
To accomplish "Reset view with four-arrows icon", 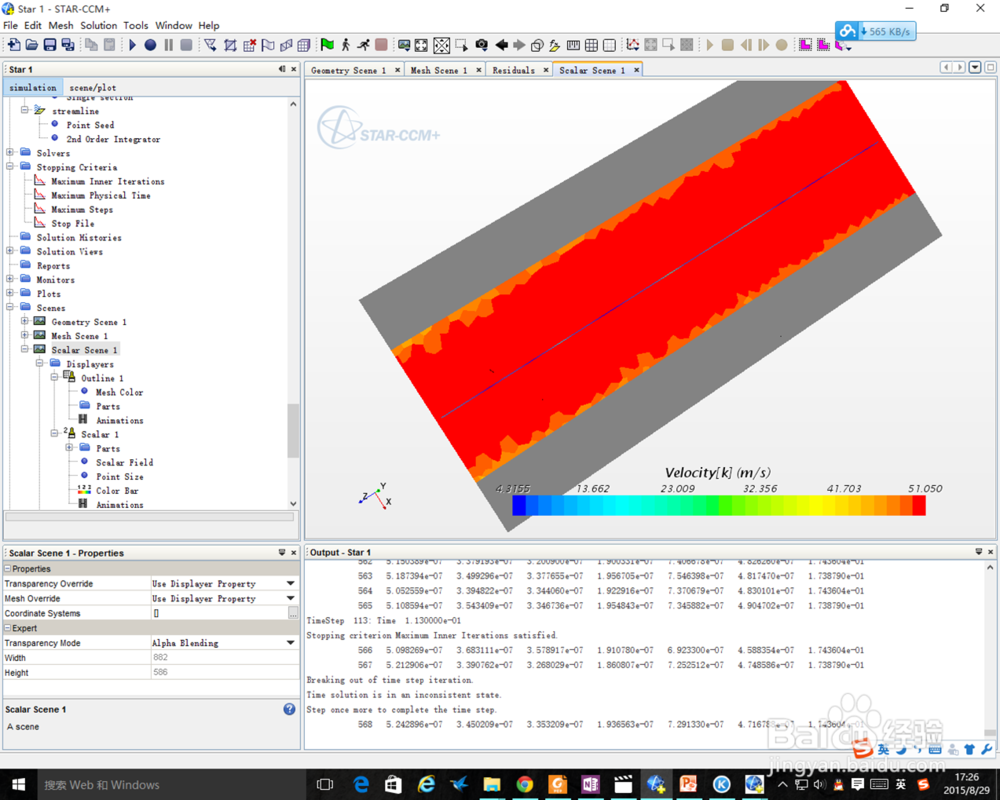I will (x=422, y=45).
